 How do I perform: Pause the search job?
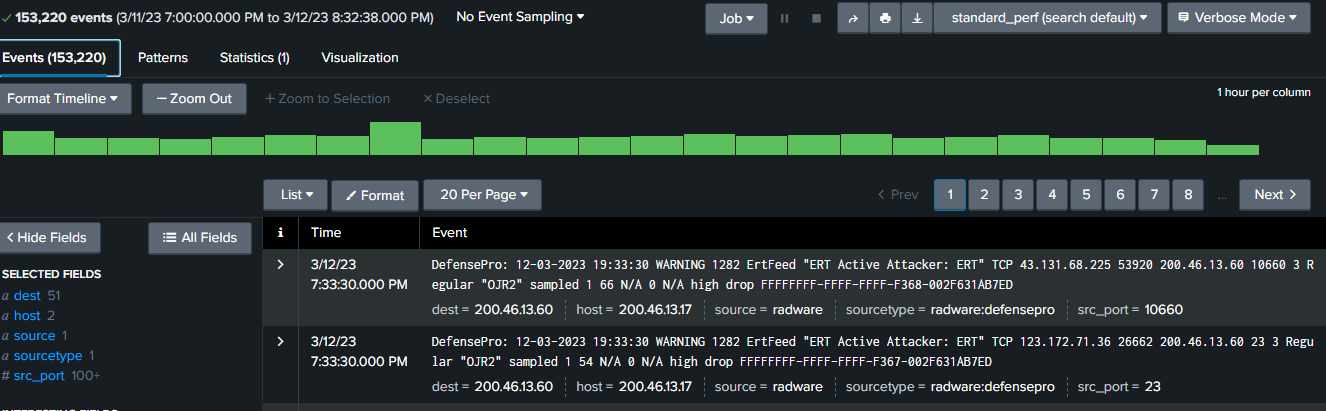pos(784,18)
